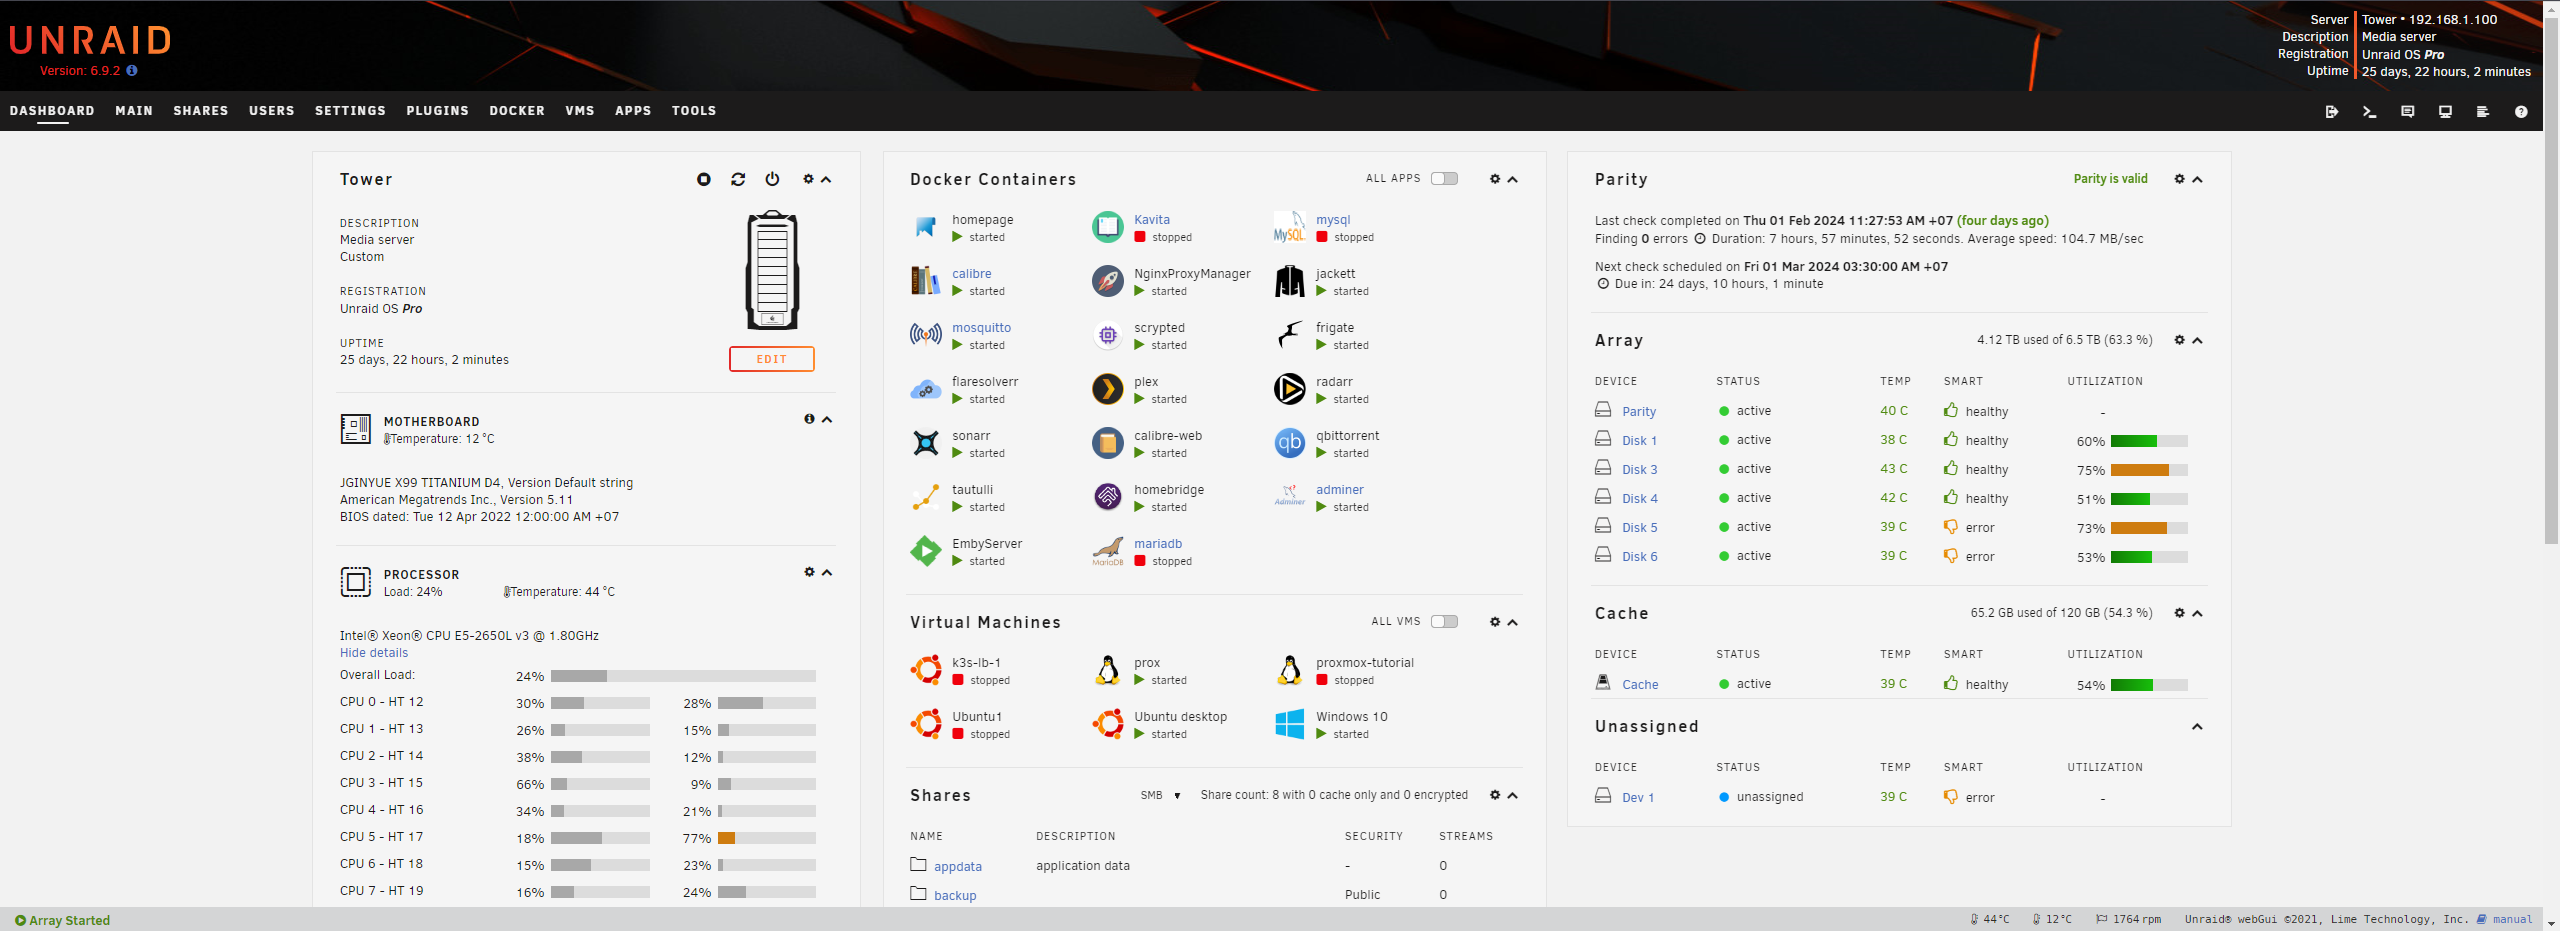Image resolution: width=2560 pixels, height=931 pixels.
Task: Open Processor settings gear
Action: [x=809, y=572]
